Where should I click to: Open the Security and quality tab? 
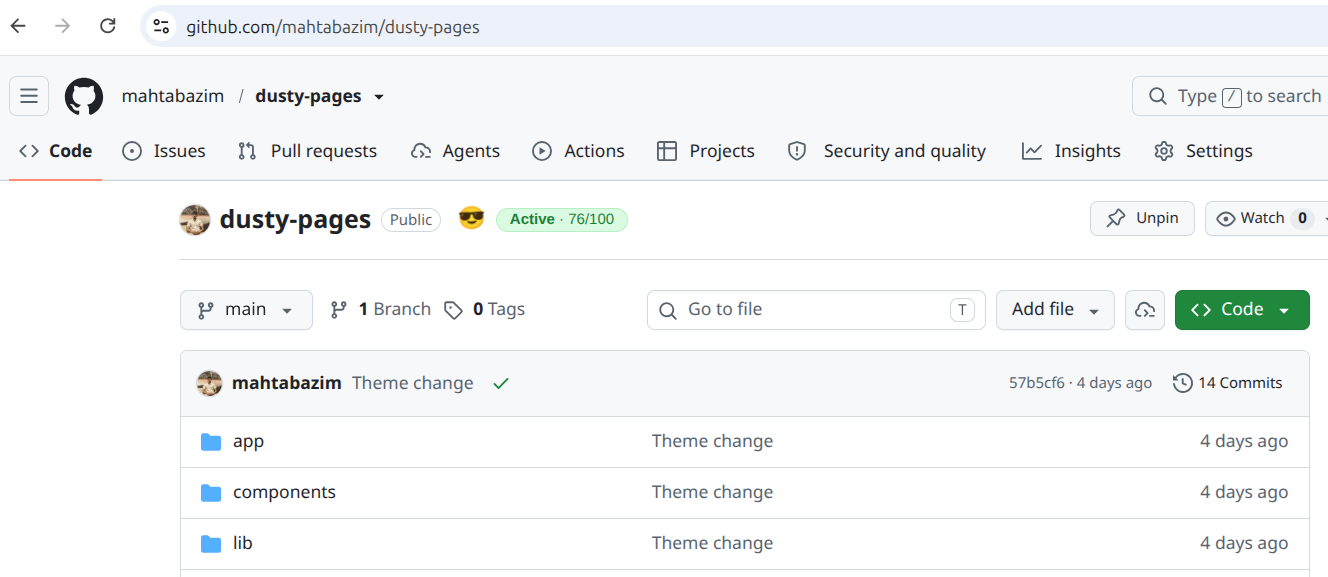point(887,151)
